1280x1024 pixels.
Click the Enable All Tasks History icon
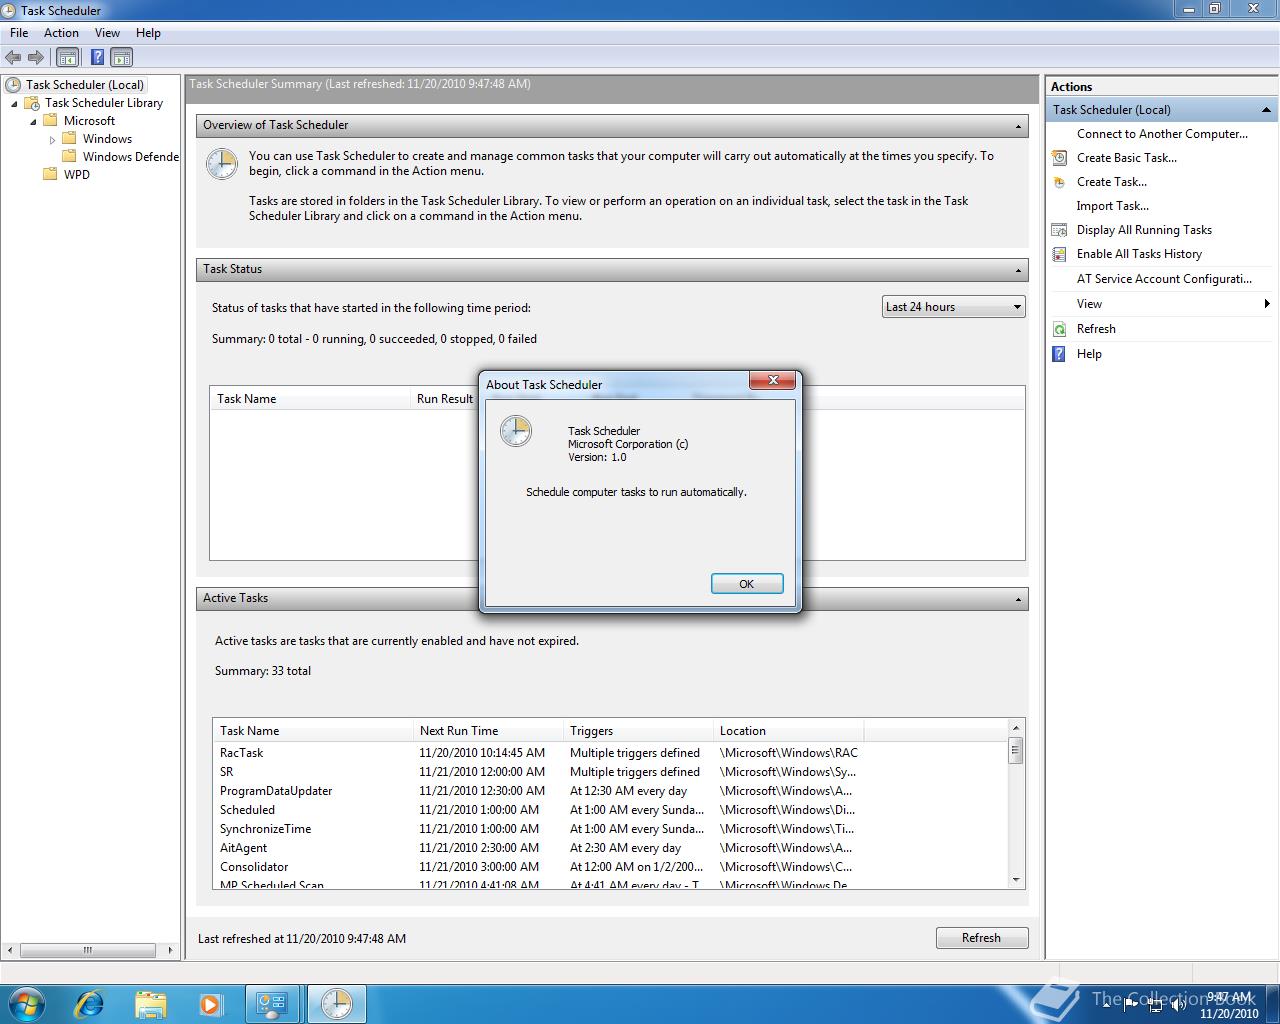tap(1059, 254)
